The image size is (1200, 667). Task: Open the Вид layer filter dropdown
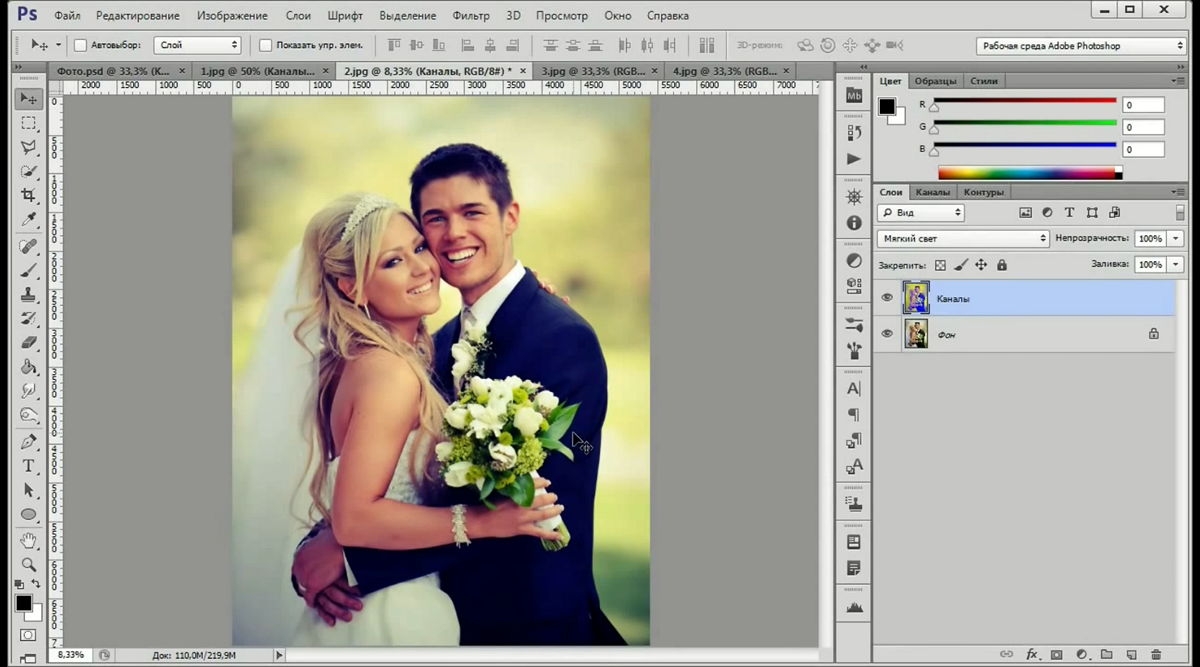(x=921, y=213)
